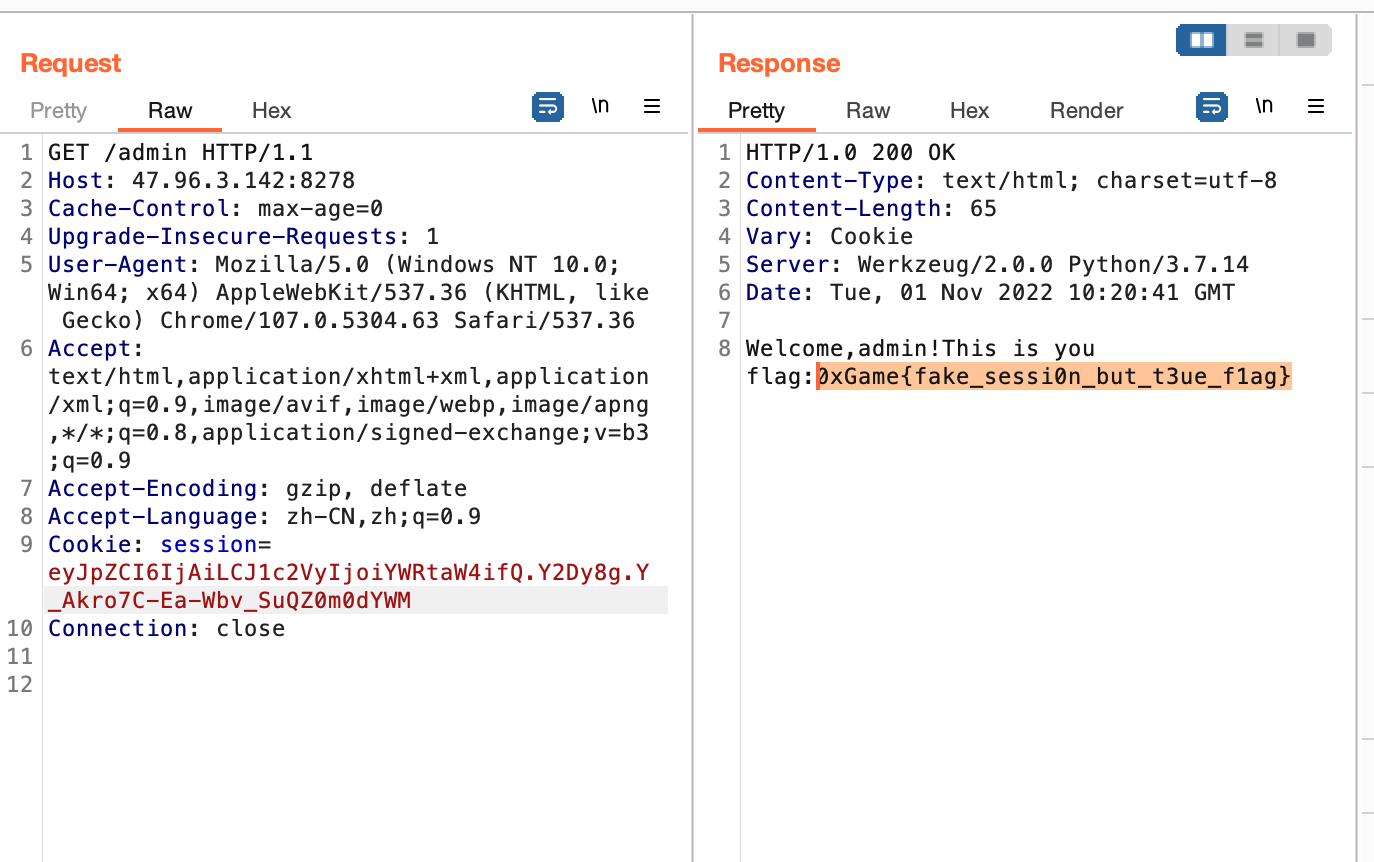
Task: Click the Accept-Language: zh-CN header line
Action: click(265, 517)
